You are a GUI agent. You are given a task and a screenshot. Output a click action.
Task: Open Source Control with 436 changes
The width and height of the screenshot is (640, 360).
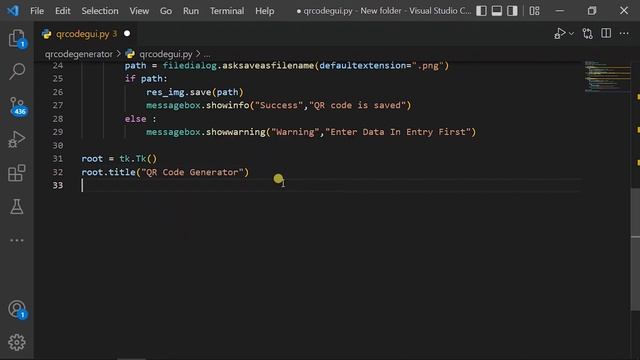click(x=17, y=106)
